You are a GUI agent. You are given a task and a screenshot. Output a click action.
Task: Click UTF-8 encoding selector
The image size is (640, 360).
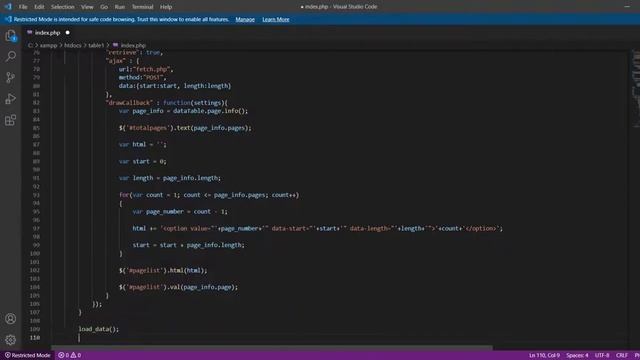coord(602,356)
